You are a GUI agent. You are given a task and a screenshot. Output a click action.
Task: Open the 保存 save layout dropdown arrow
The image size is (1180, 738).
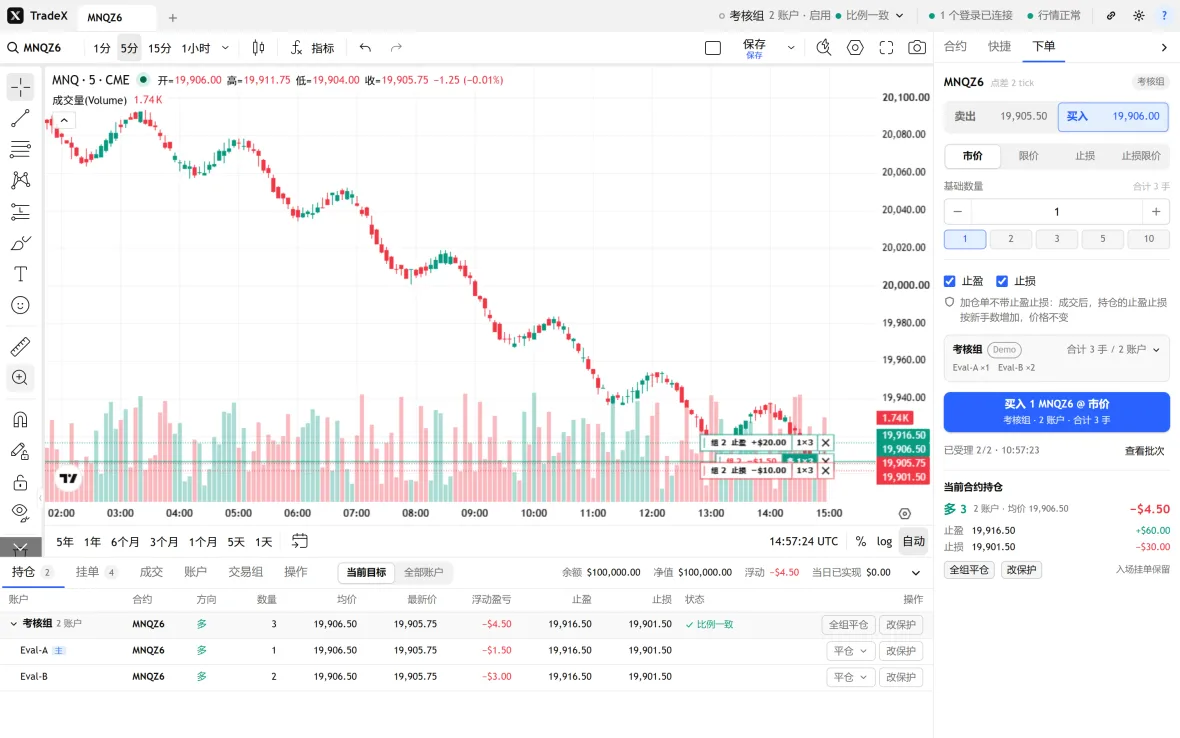(791, 48)
